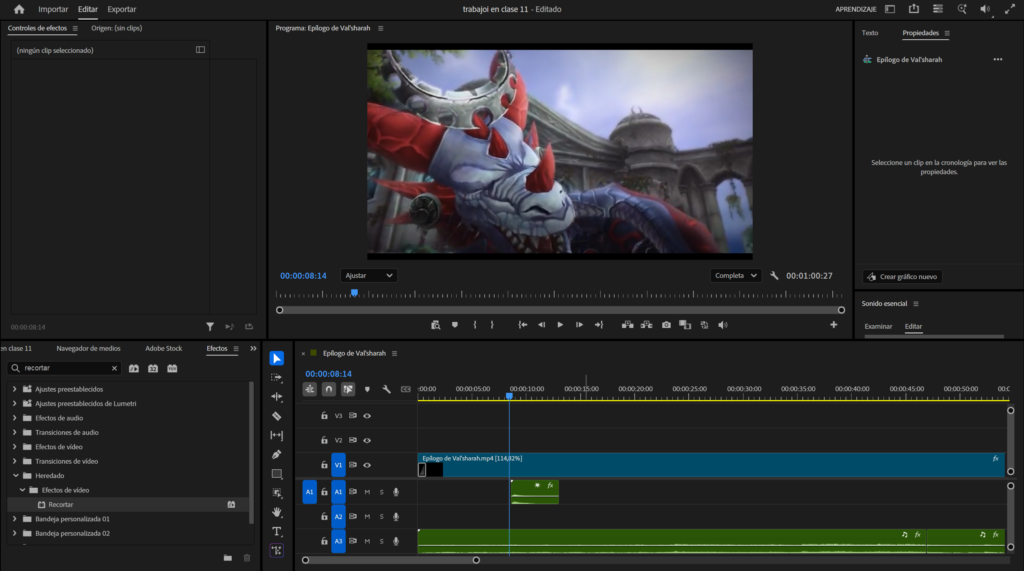
Task: Switch to Navegador de medios tab
Action: tap(88, 348)
